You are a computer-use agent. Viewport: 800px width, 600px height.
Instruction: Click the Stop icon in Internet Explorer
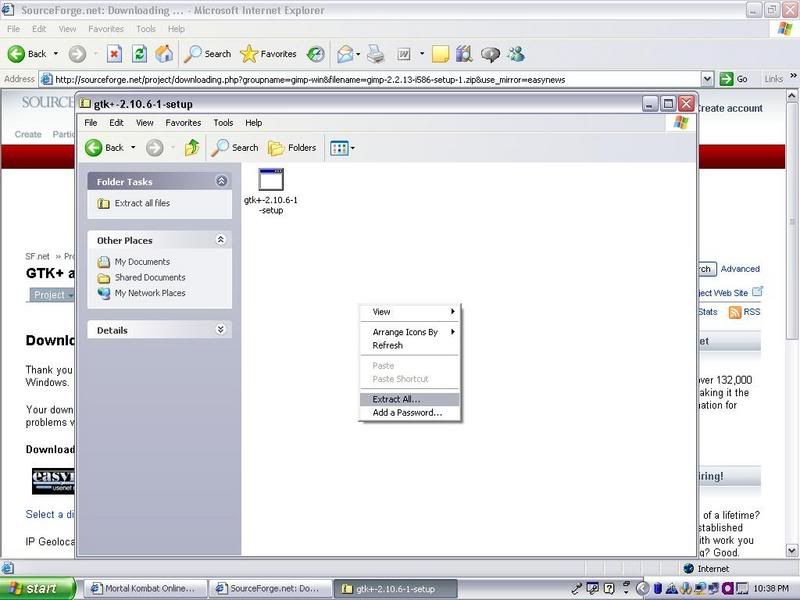coord(114,54)
